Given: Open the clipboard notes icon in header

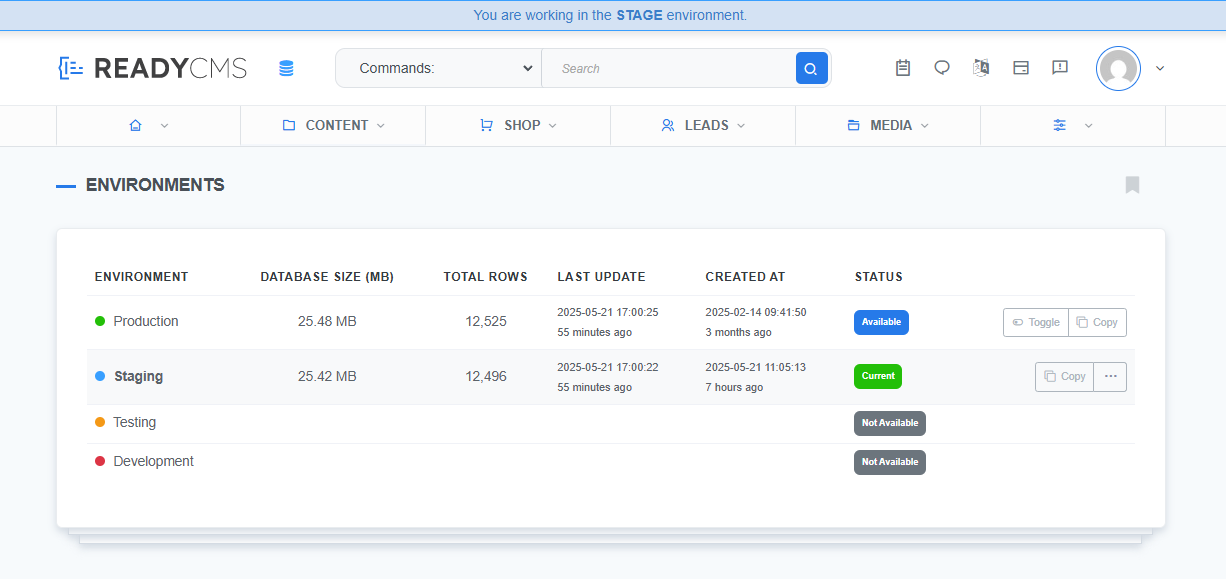Looking at the screenshot, I should 903,68.
